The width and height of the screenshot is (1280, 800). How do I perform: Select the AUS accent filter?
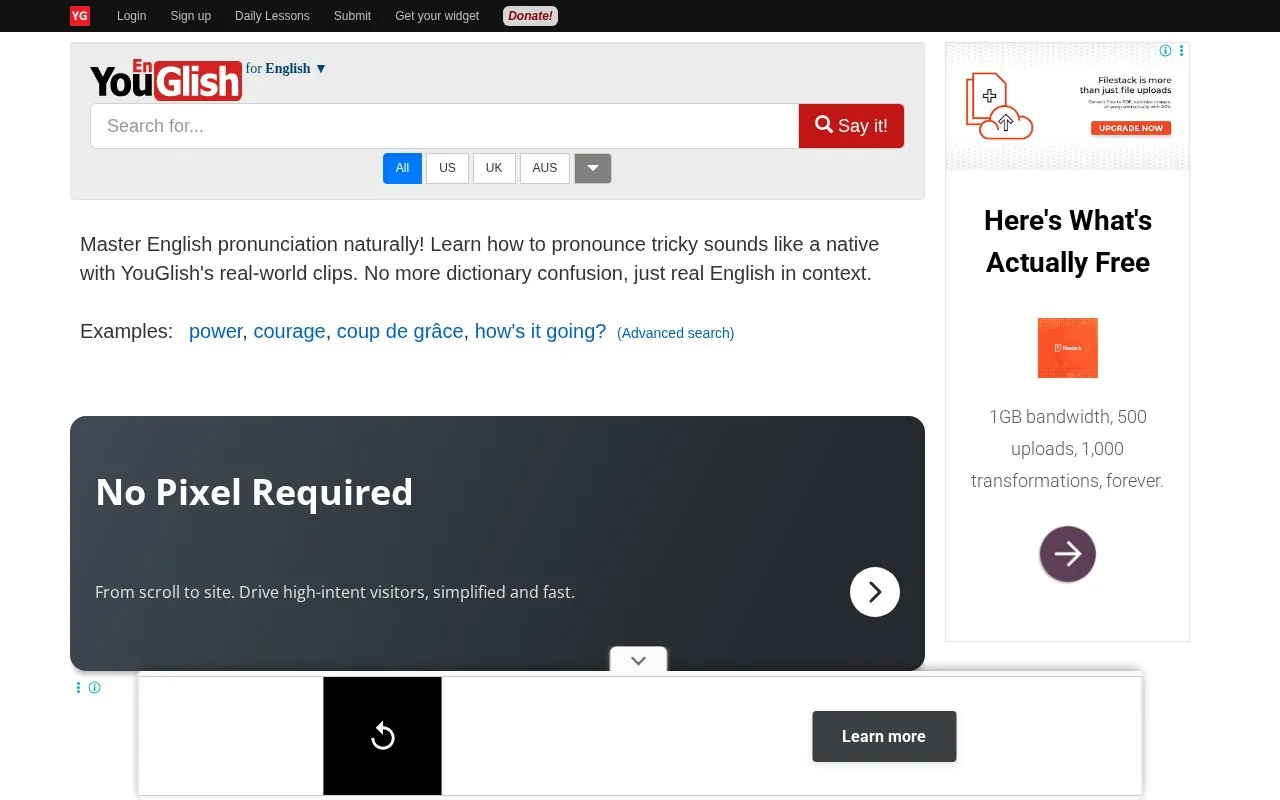pos(545,168)
